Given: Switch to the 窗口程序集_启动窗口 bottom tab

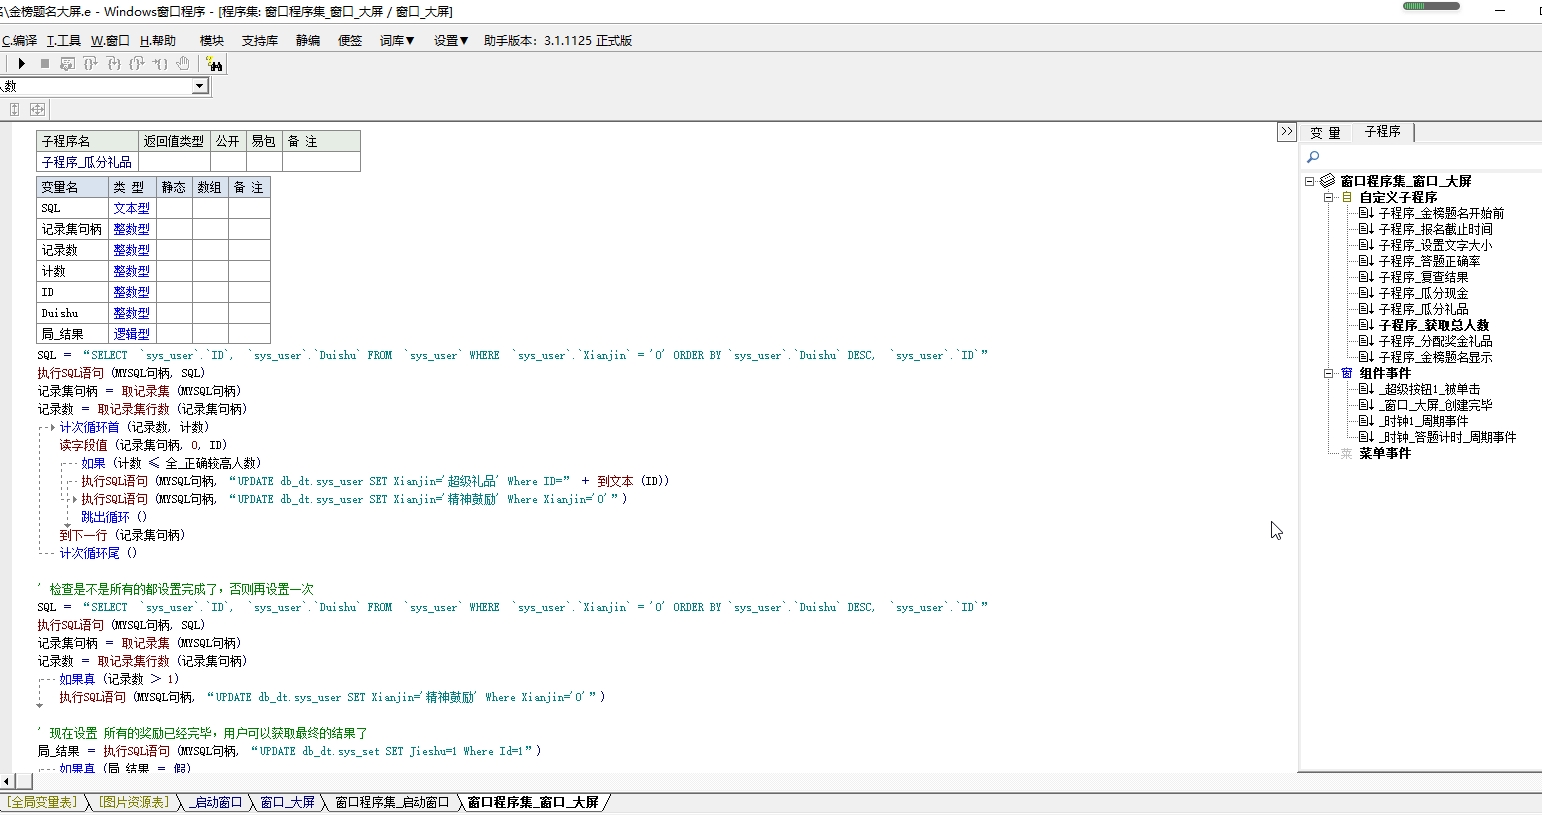Looking at the screenshot, I should tap(392, 802).
